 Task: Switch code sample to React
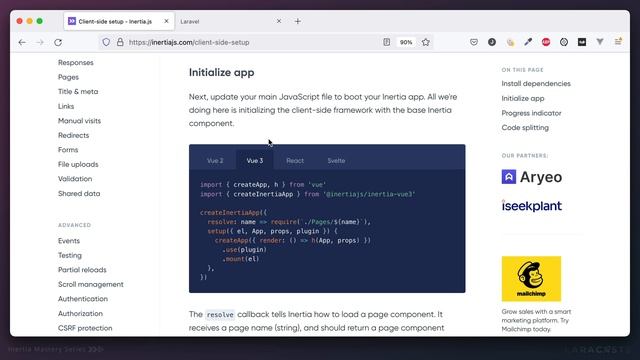pos(295,161)
